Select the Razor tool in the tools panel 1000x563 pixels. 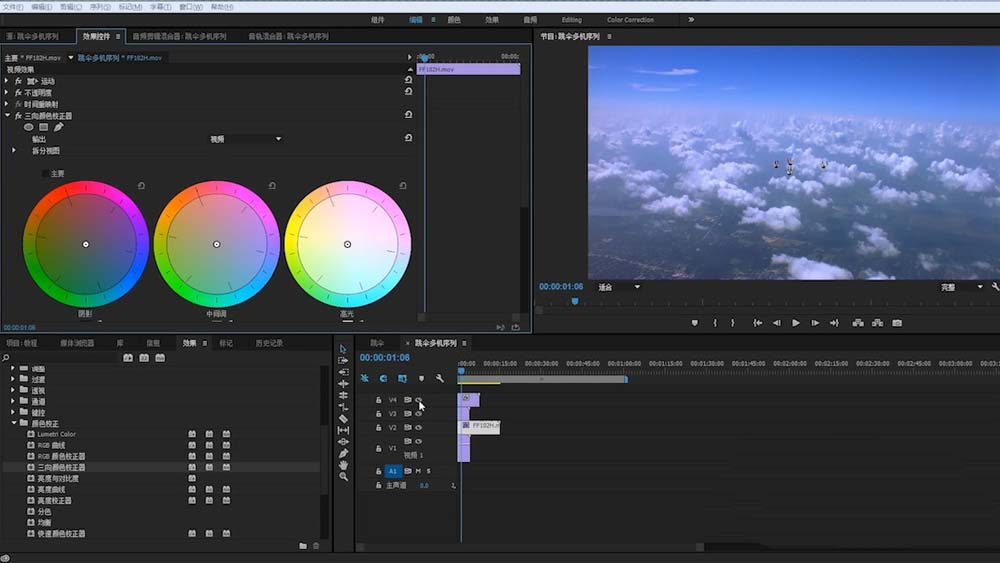coord(343,418)
